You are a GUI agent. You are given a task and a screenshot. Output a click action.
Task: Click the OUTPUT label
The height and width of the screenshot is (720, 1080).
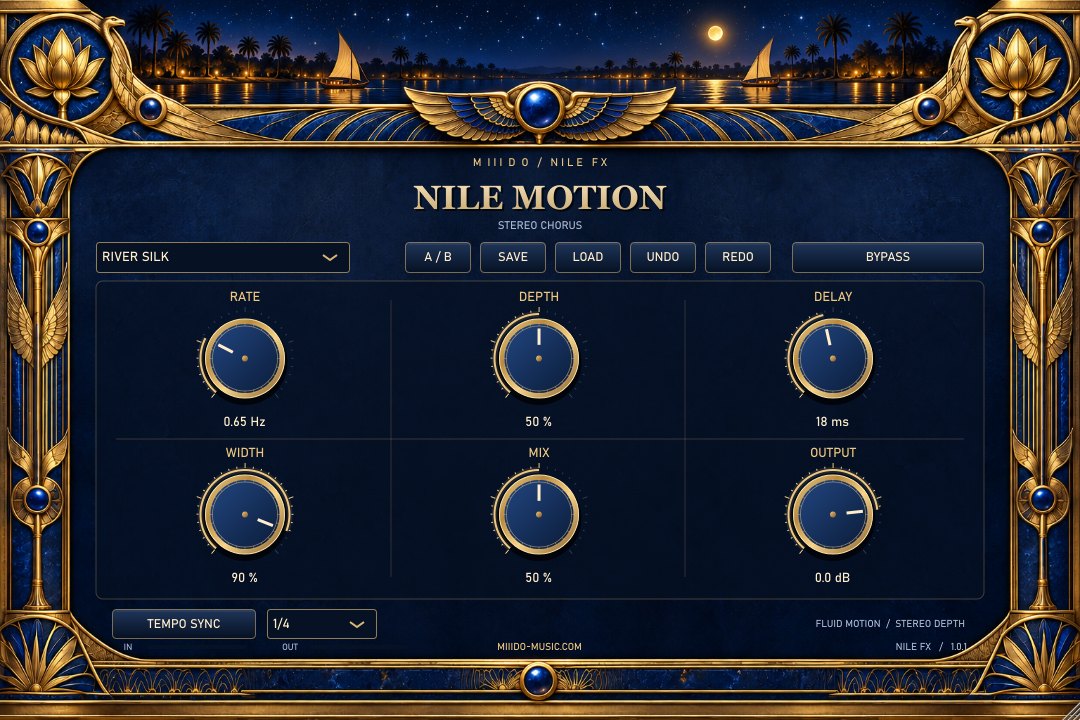tap(833, 453)
